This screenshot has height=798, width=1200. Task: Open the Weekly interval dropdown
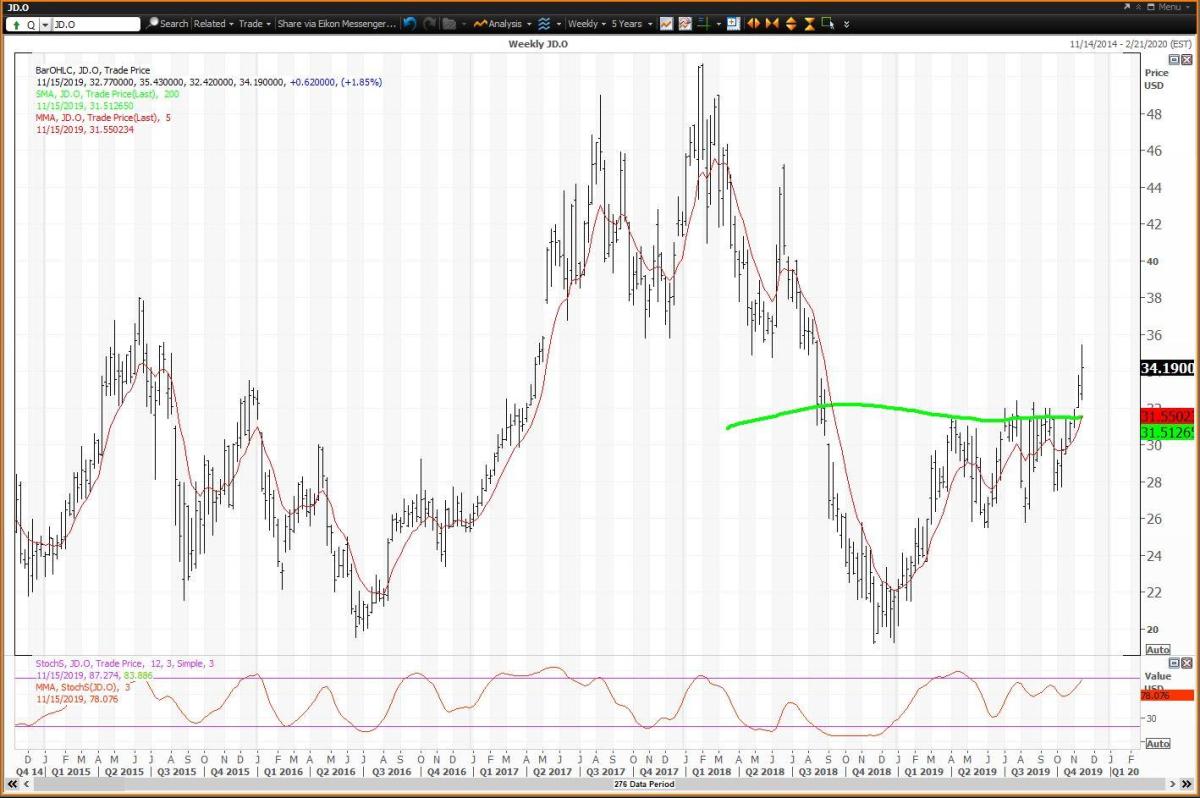585,23
